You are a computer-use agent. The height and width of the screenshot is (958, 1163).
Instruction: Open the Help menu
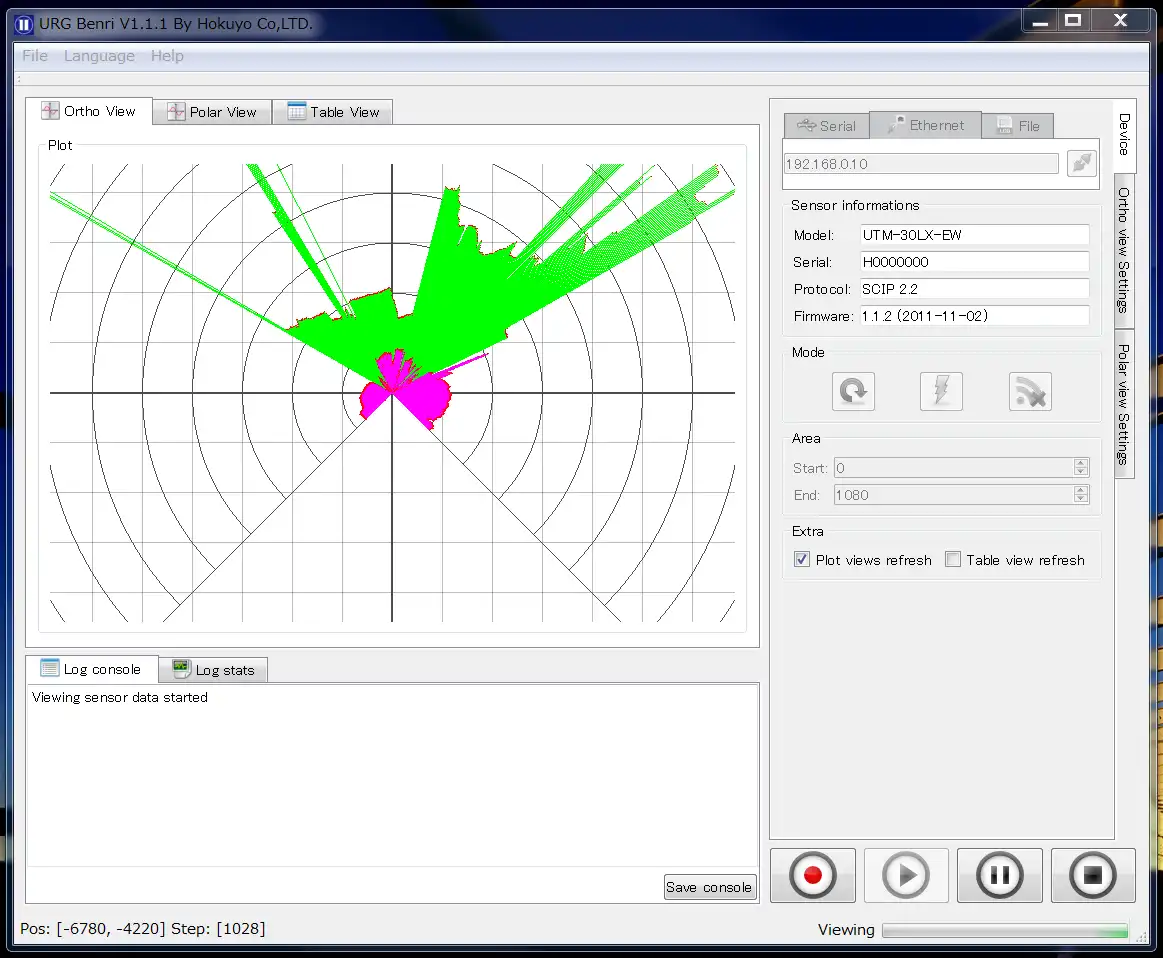click(167, 56)
